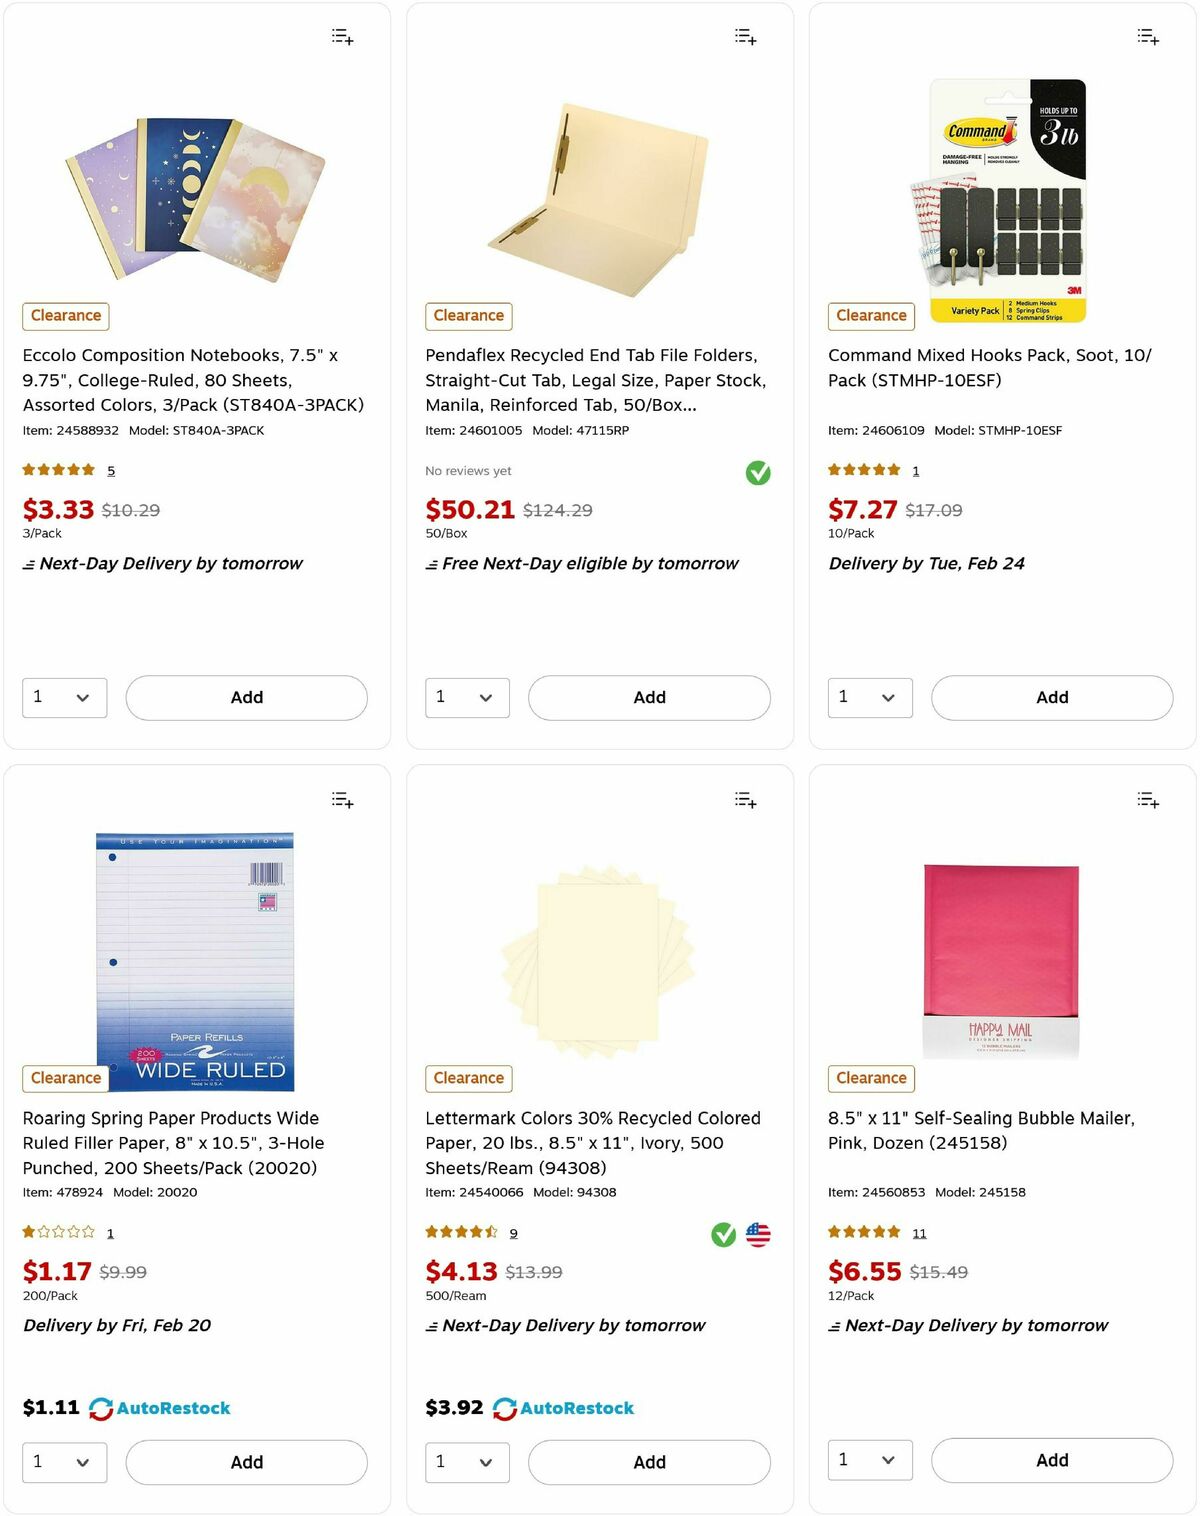Open the 5 reviews link for Eccolo notebooks

pos(110,470)
